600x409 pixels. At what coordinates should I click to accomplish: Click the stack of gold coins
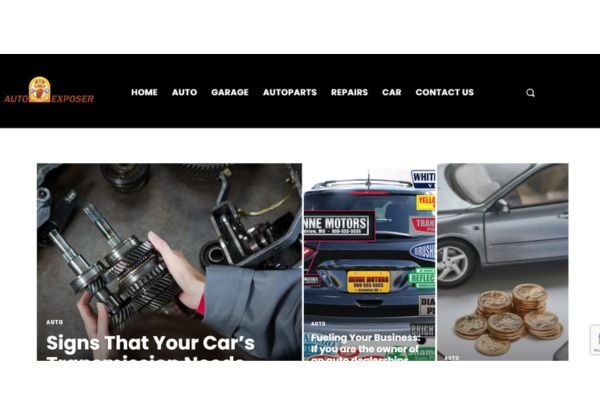pyautogui.click(x=509, y=319)
